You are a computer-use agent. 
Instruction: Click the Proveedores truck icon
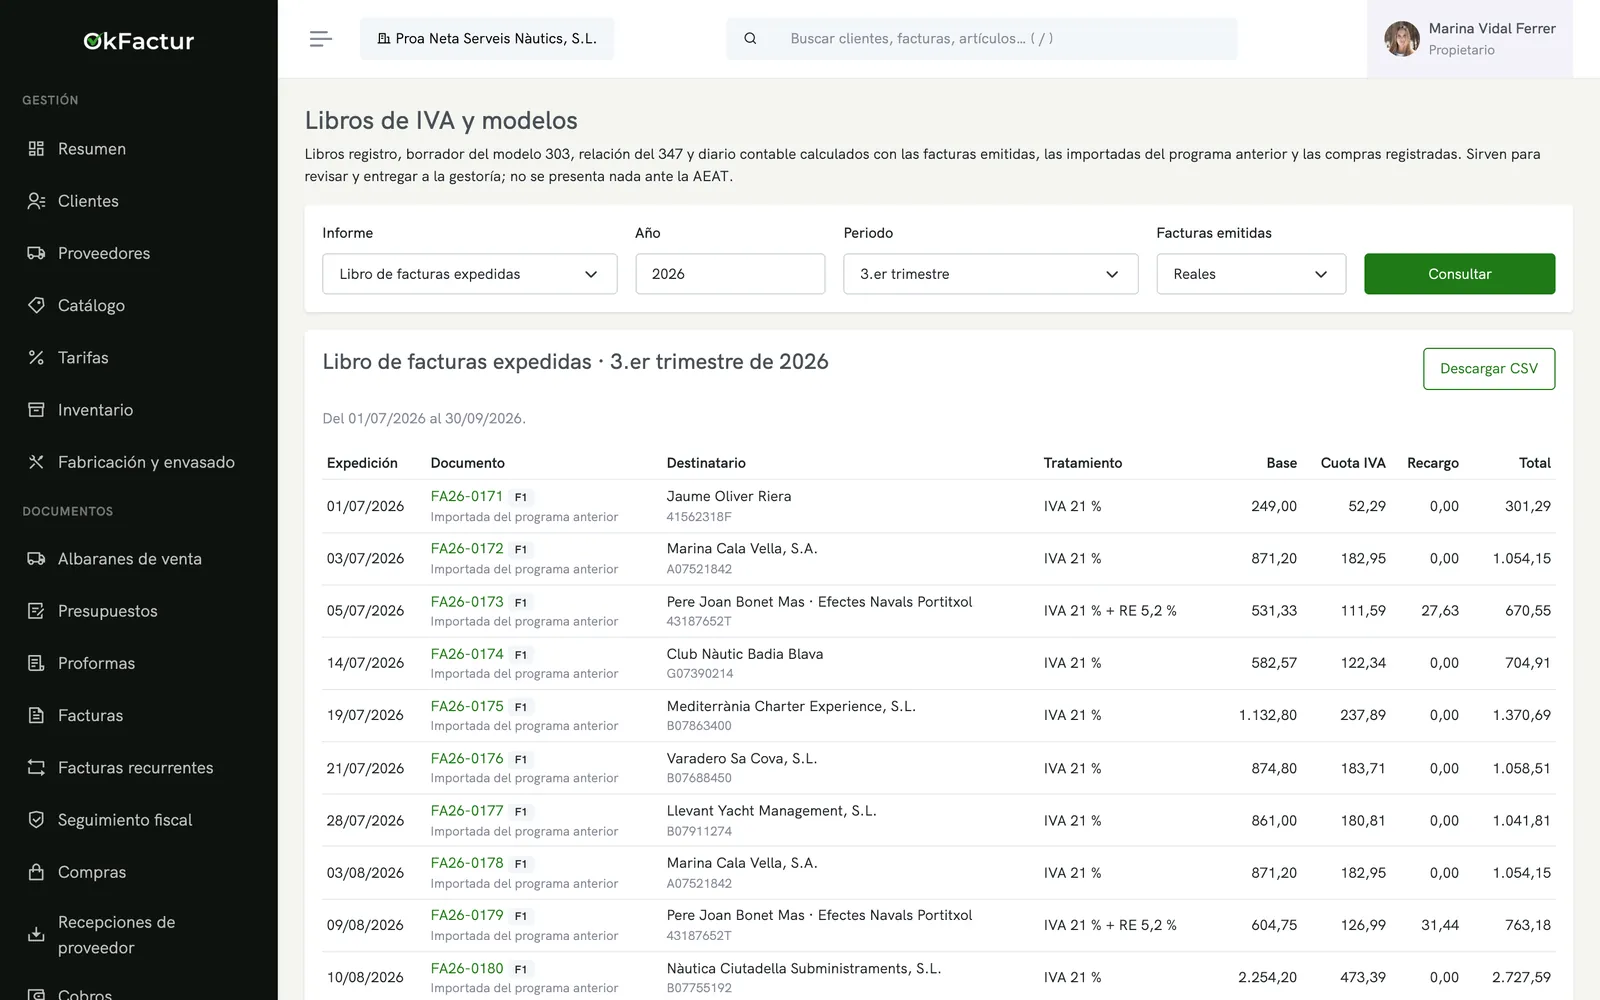point(36,253)
